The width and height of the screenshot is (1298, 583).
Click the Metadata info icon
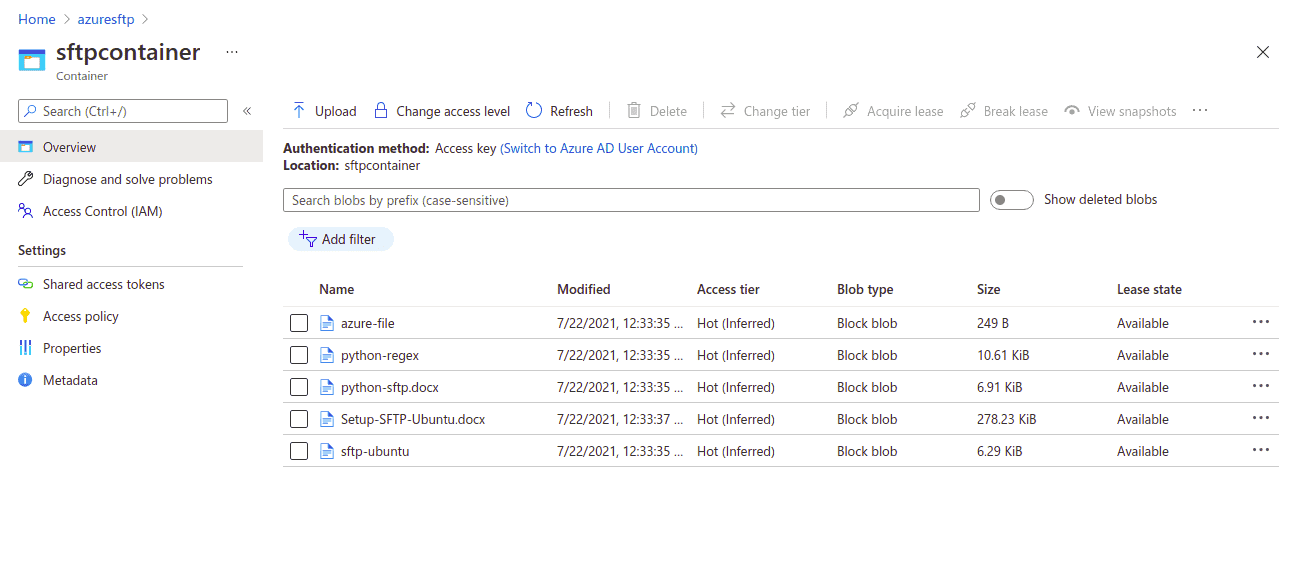(x=26, y=380)
